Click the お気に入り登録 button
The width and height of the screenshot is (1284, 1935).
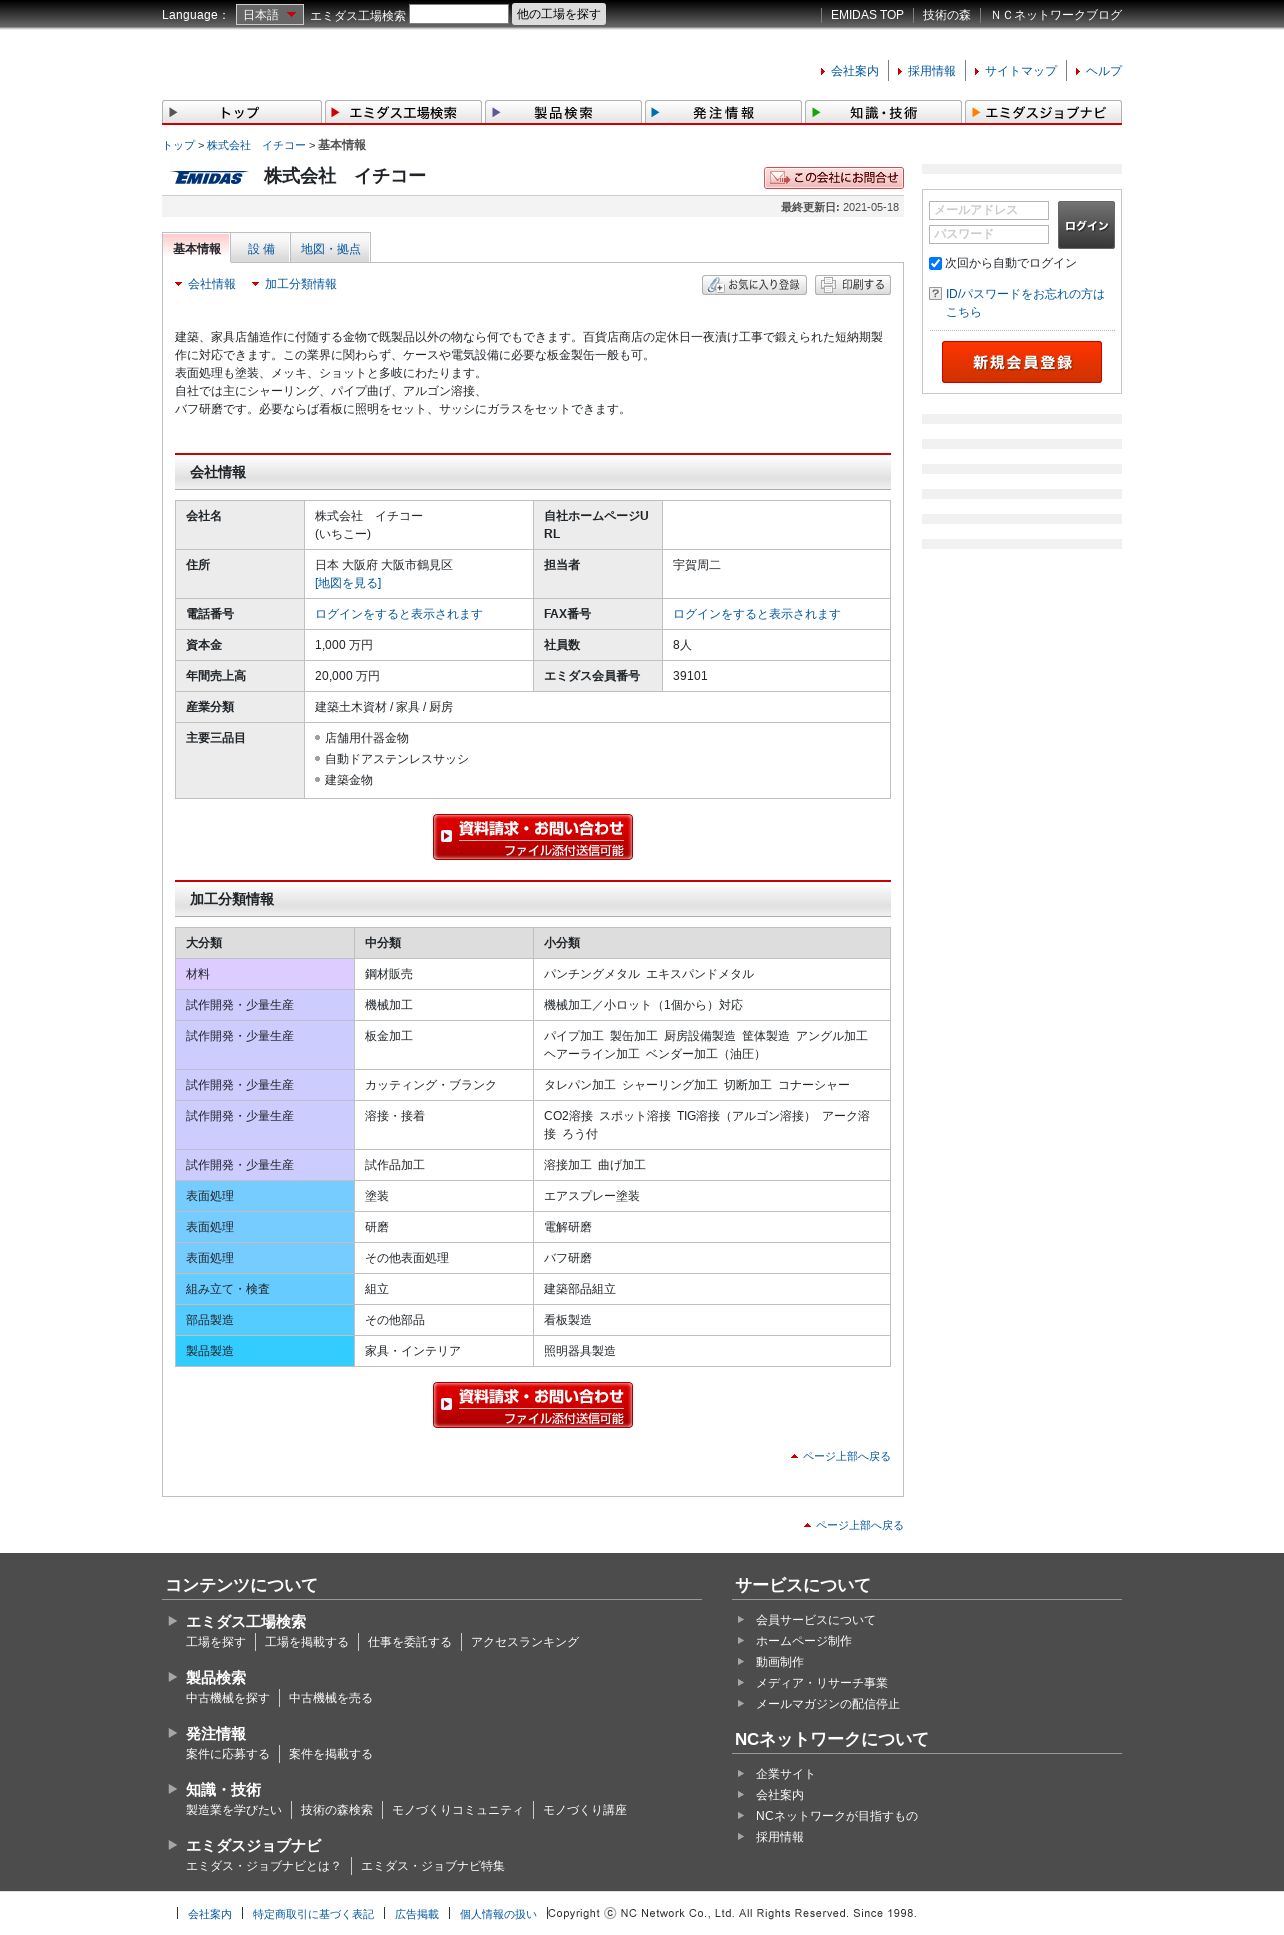click(x=755, y=285)
